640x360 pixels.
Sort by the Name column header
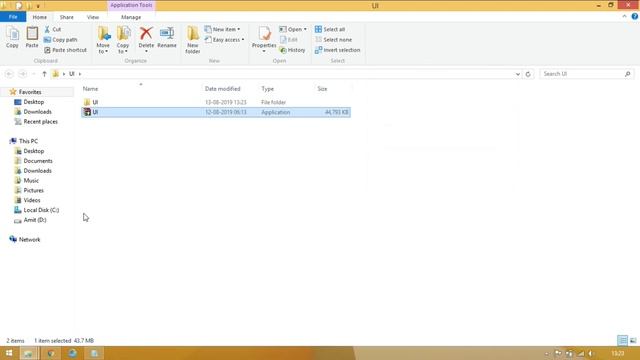[x=91, y=89]
